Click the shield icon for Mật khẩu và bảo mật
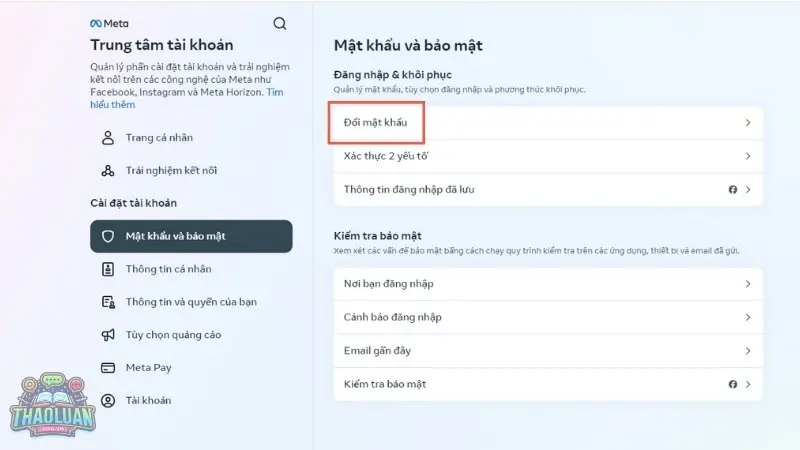The image size is (800, 450). 108,236
